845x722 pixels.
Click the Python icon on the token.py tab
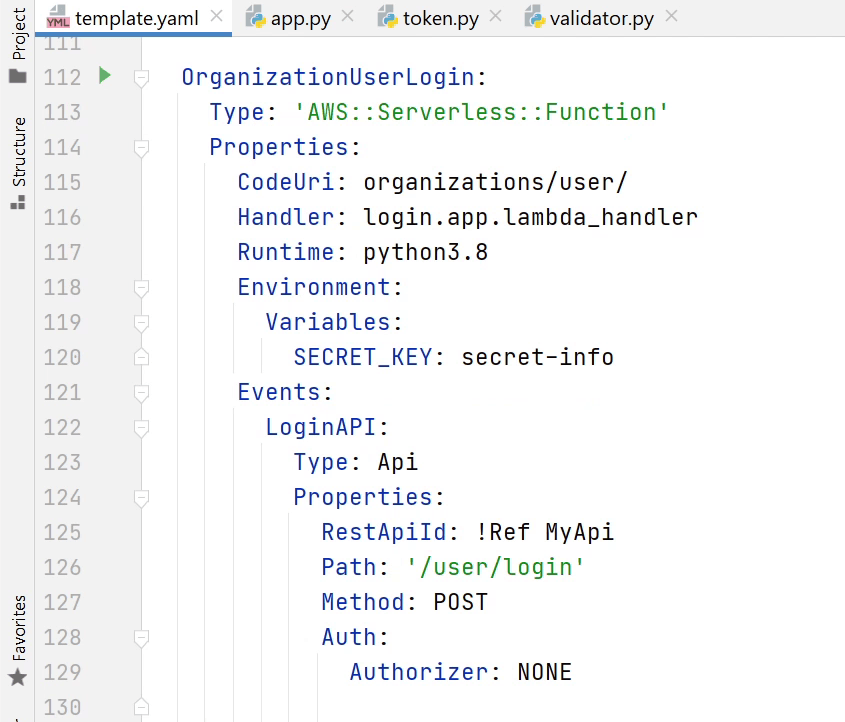[387, 17]
